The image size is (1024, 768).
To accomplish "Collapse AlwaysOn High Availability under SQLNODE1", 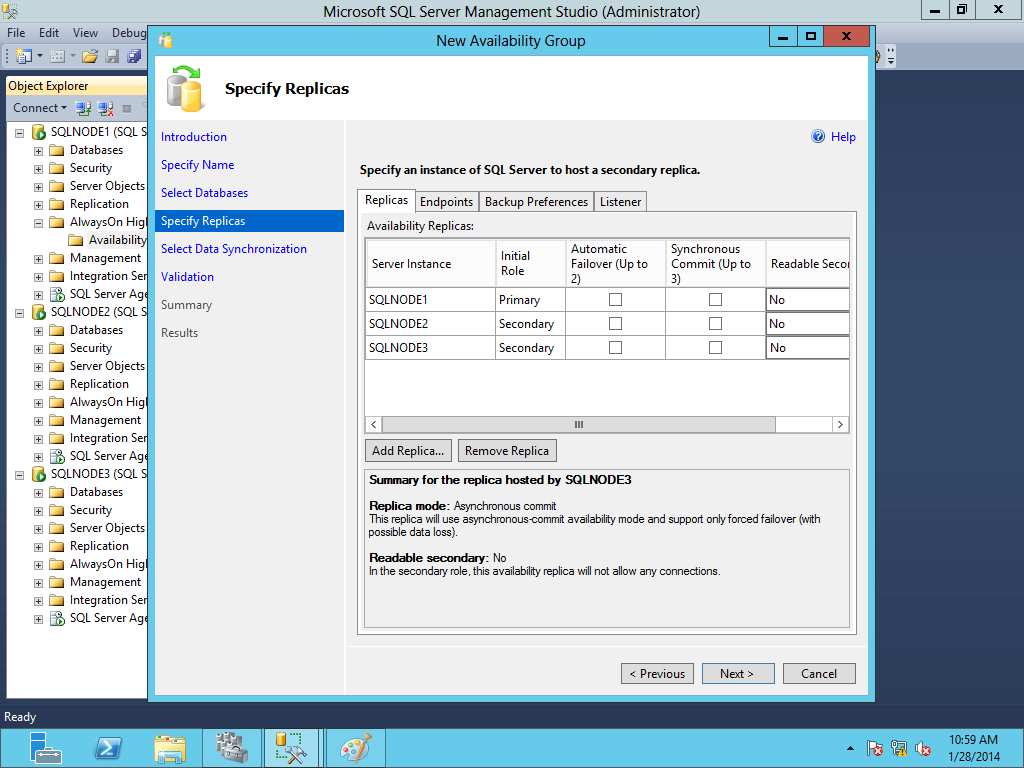I will 39,223.
